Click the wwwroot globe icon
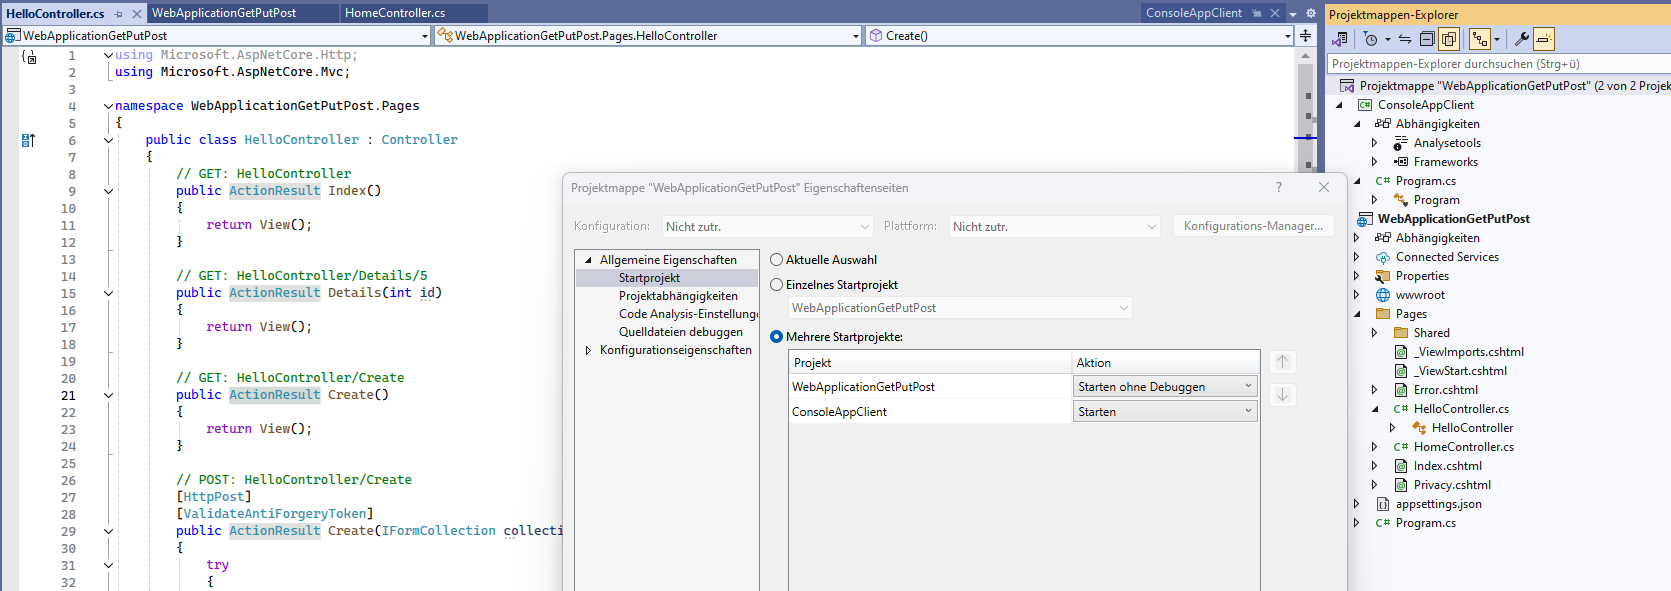 click(1383, 295)
